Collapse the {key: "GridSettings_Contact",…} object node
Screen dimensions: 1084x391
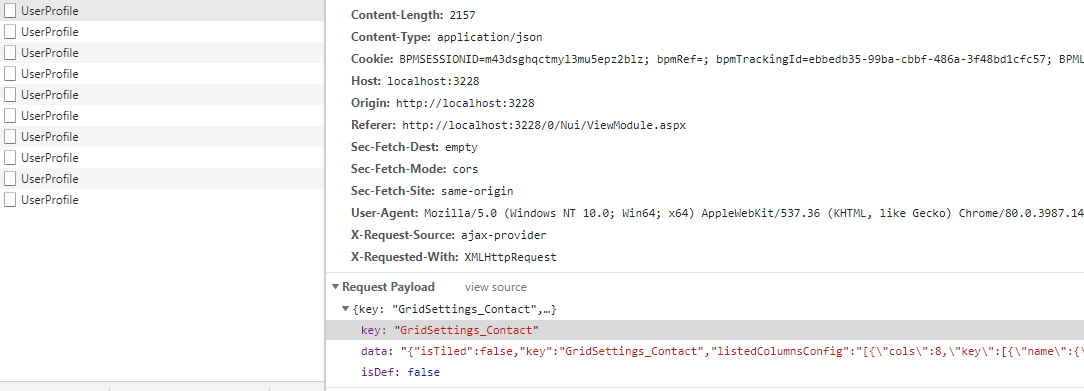point(346,309)
